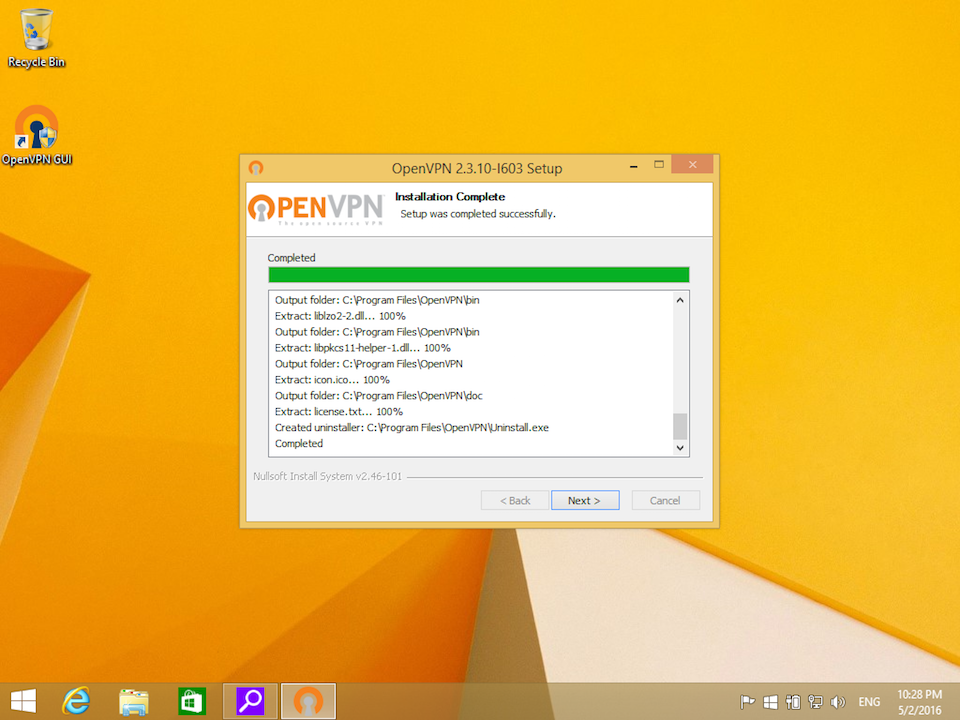Image resolution: width=960 pixels, height=720 pixels.
Task: Select the OpenVPN setup taskbar button
Action: pyautogui.click(x=309, y=701)
